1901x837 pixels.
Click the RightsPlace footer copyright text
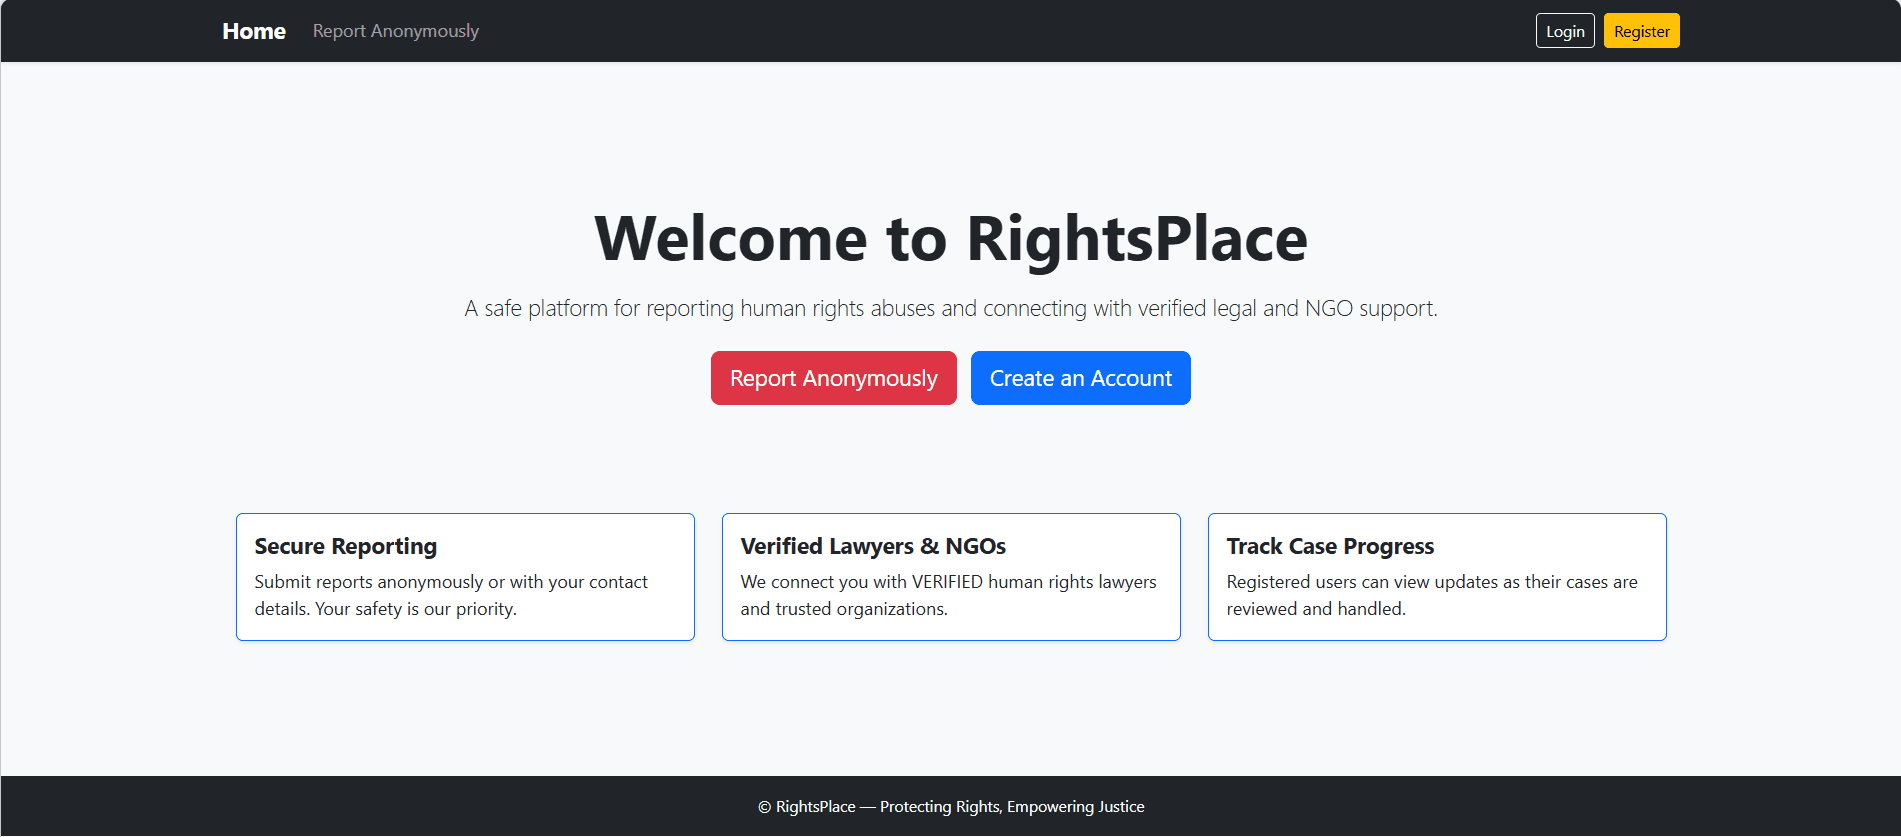pyautogui.click(x=951, y=807)
